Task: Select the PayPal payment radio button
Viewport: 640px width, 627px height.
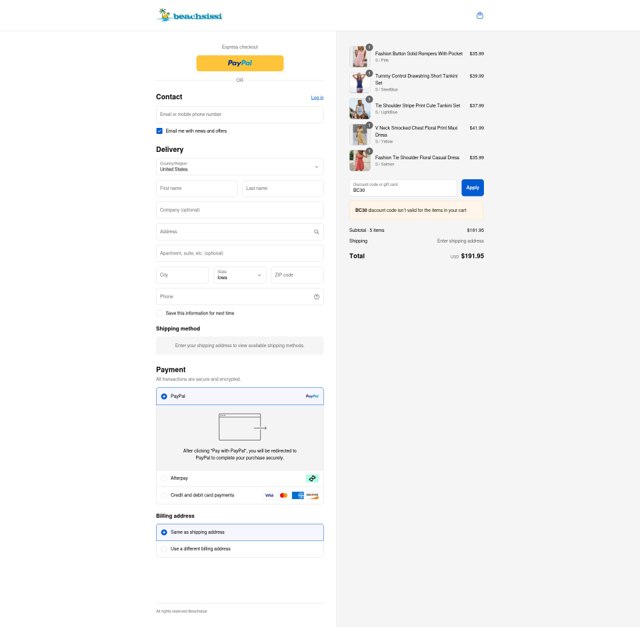Action: [x=164, y=396]
